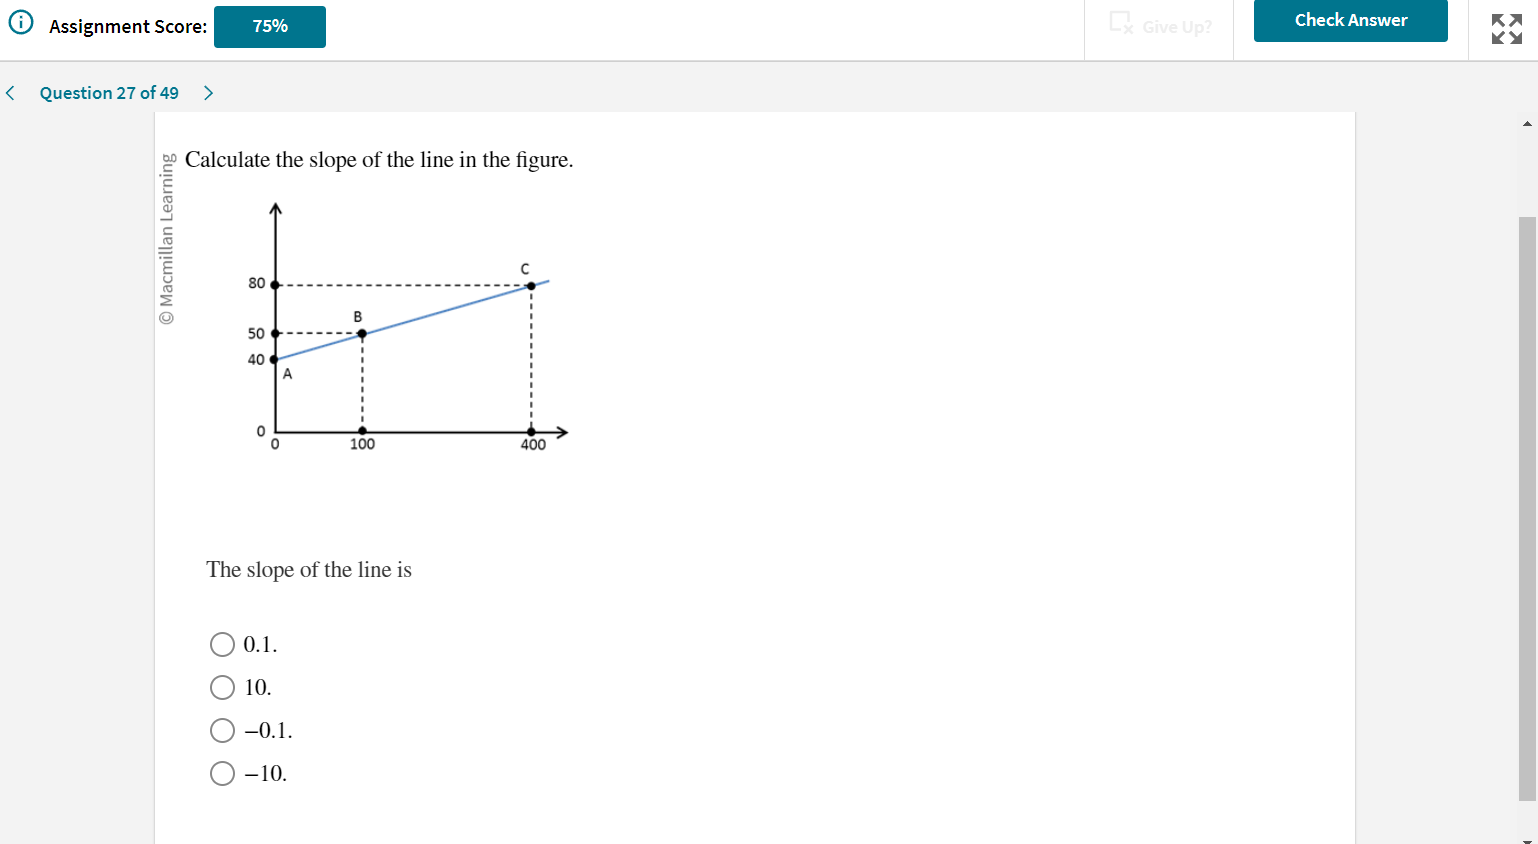Click the previous question chevron
This screenshot has height=844, width=1538.
click(10, 92)
